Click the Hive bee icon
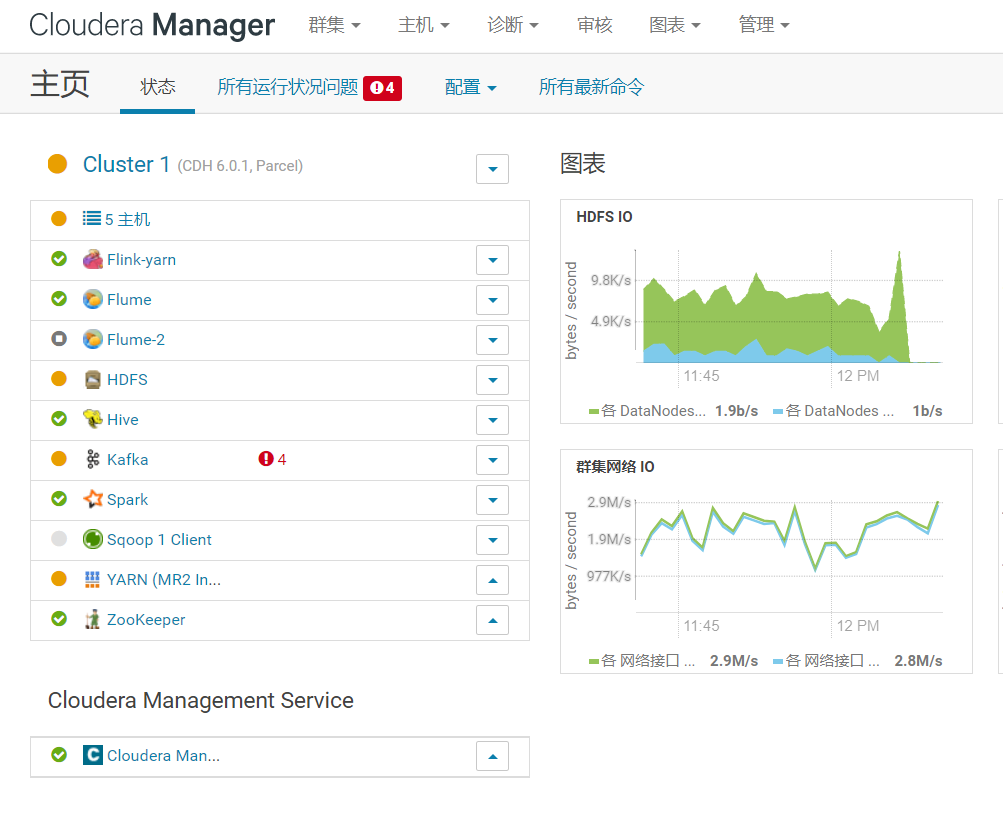 click(x=93, y=419)
